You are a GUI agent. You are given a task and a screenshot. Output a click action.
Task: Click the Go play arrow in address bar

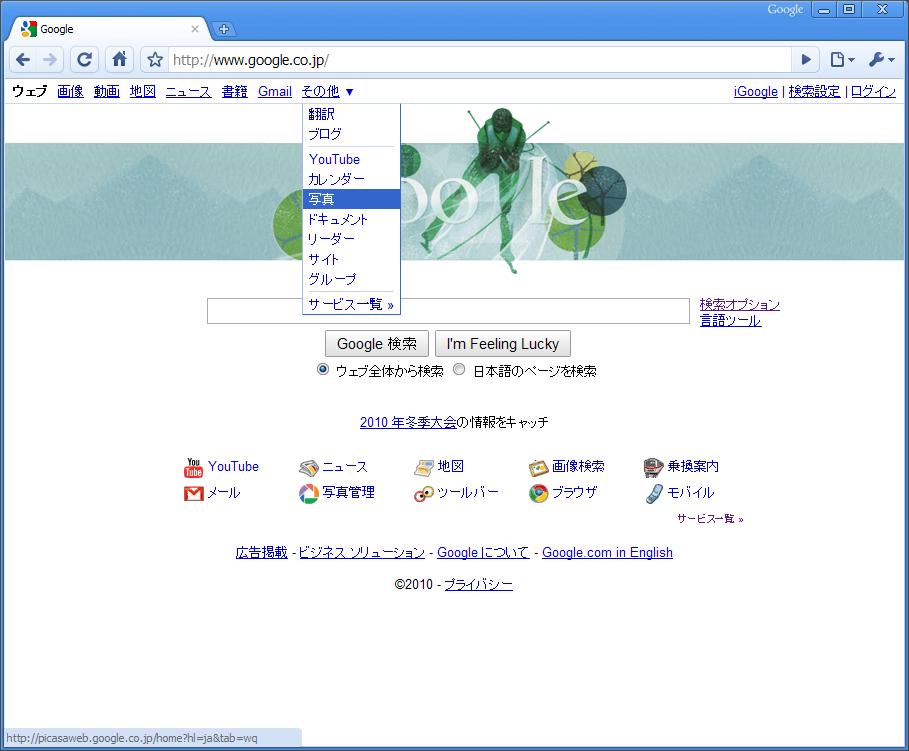[806, 60]
